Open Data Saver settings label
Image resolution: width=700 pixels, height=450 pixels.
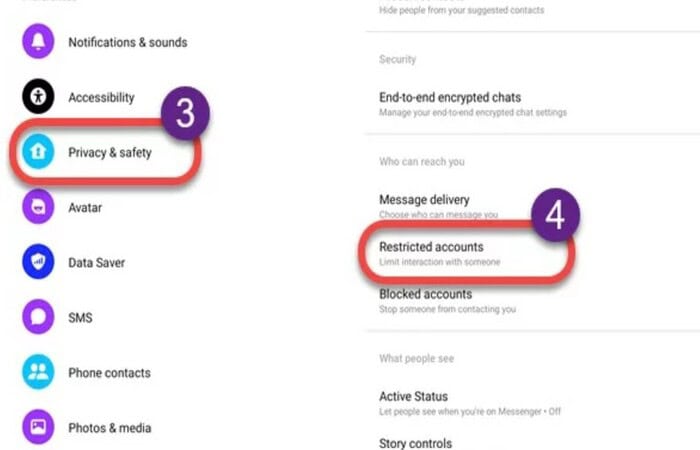click(96, 262)
